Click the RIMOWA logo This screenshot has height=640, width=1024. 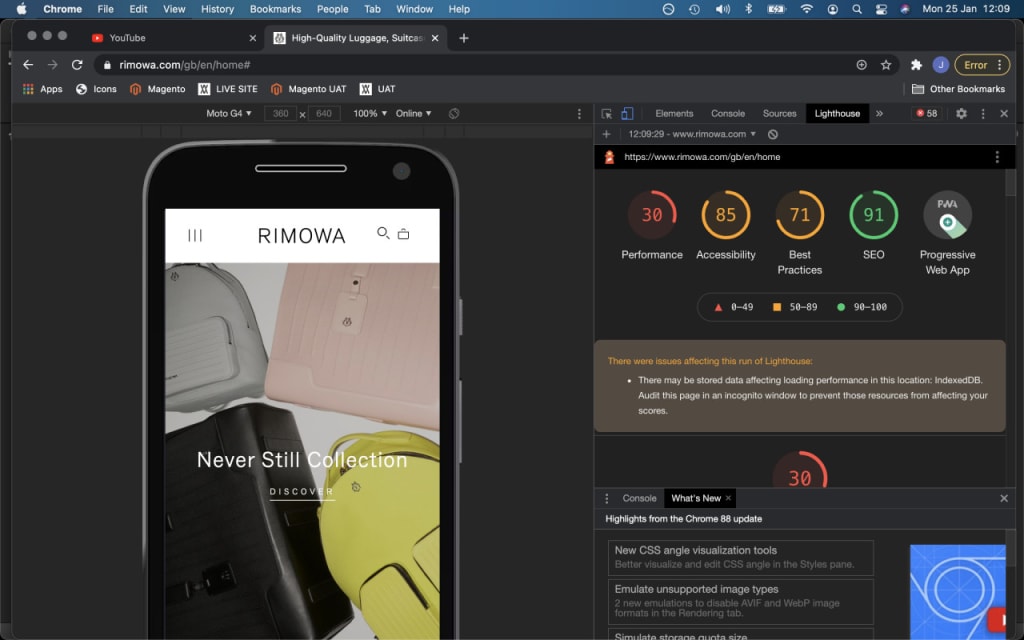[x=302, y=236]
